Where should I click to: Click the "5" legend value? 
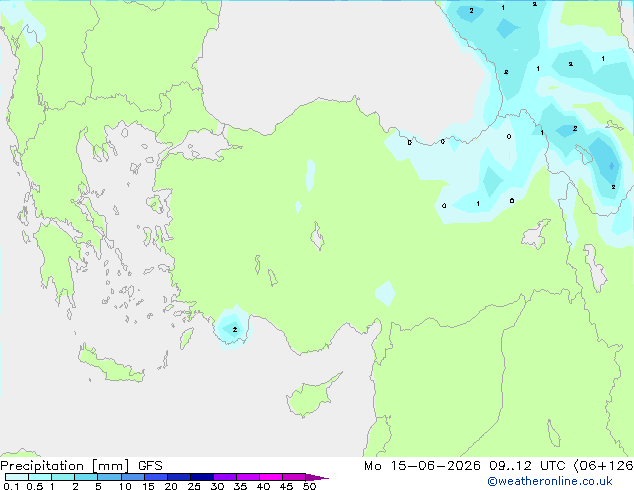click(x=98, y=486)
